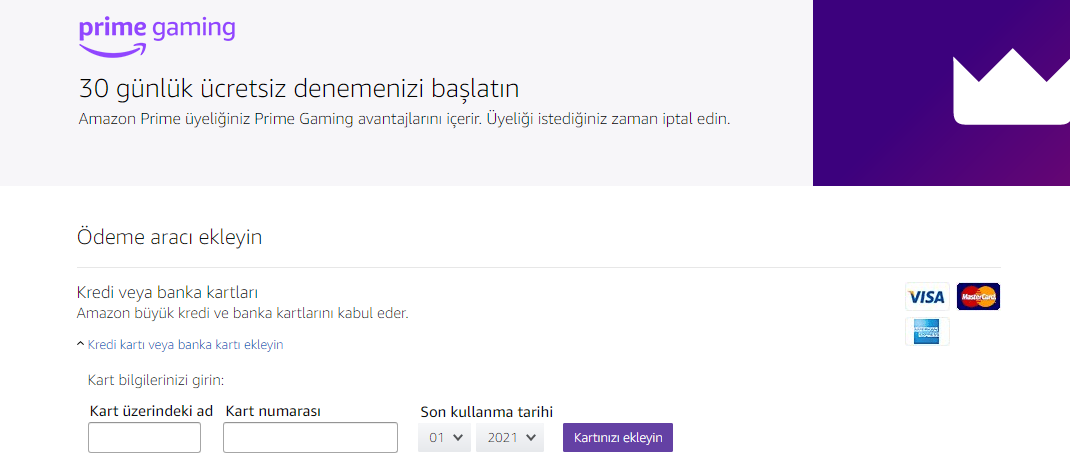The image size is (1070, 474).
Task: Click the 'Son kullanma tarihi' label
Action: point(486,411)
